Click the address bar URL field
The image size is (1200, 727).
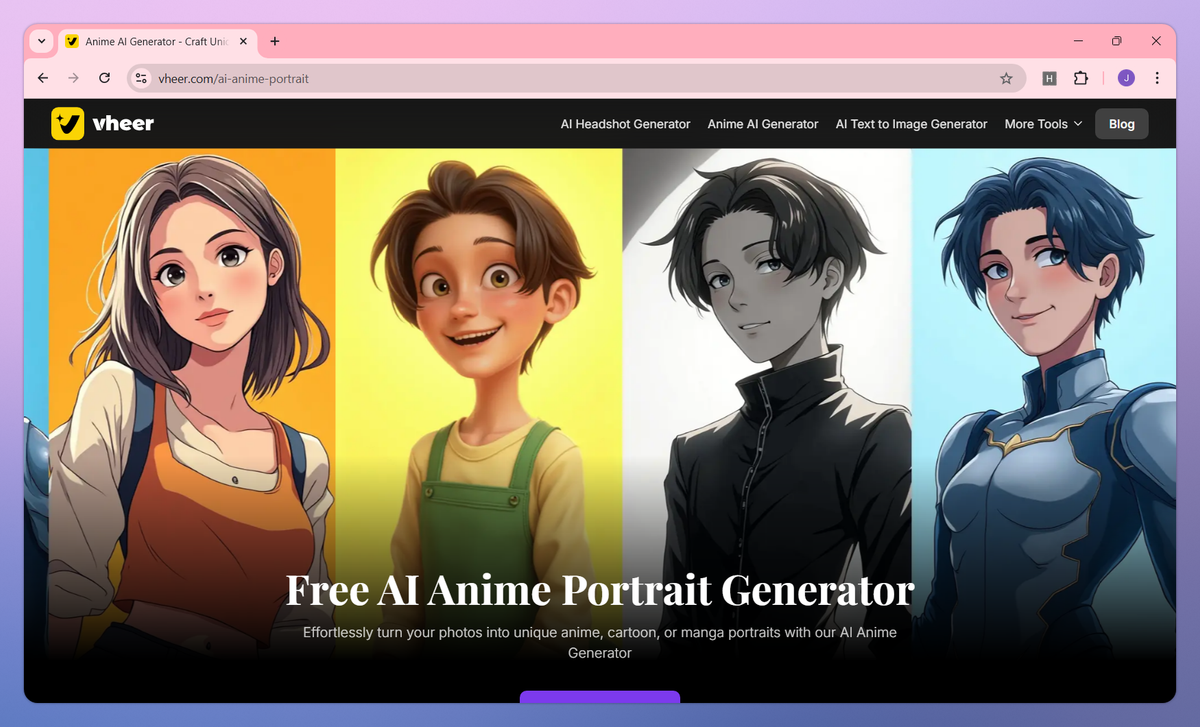[576, 78]
